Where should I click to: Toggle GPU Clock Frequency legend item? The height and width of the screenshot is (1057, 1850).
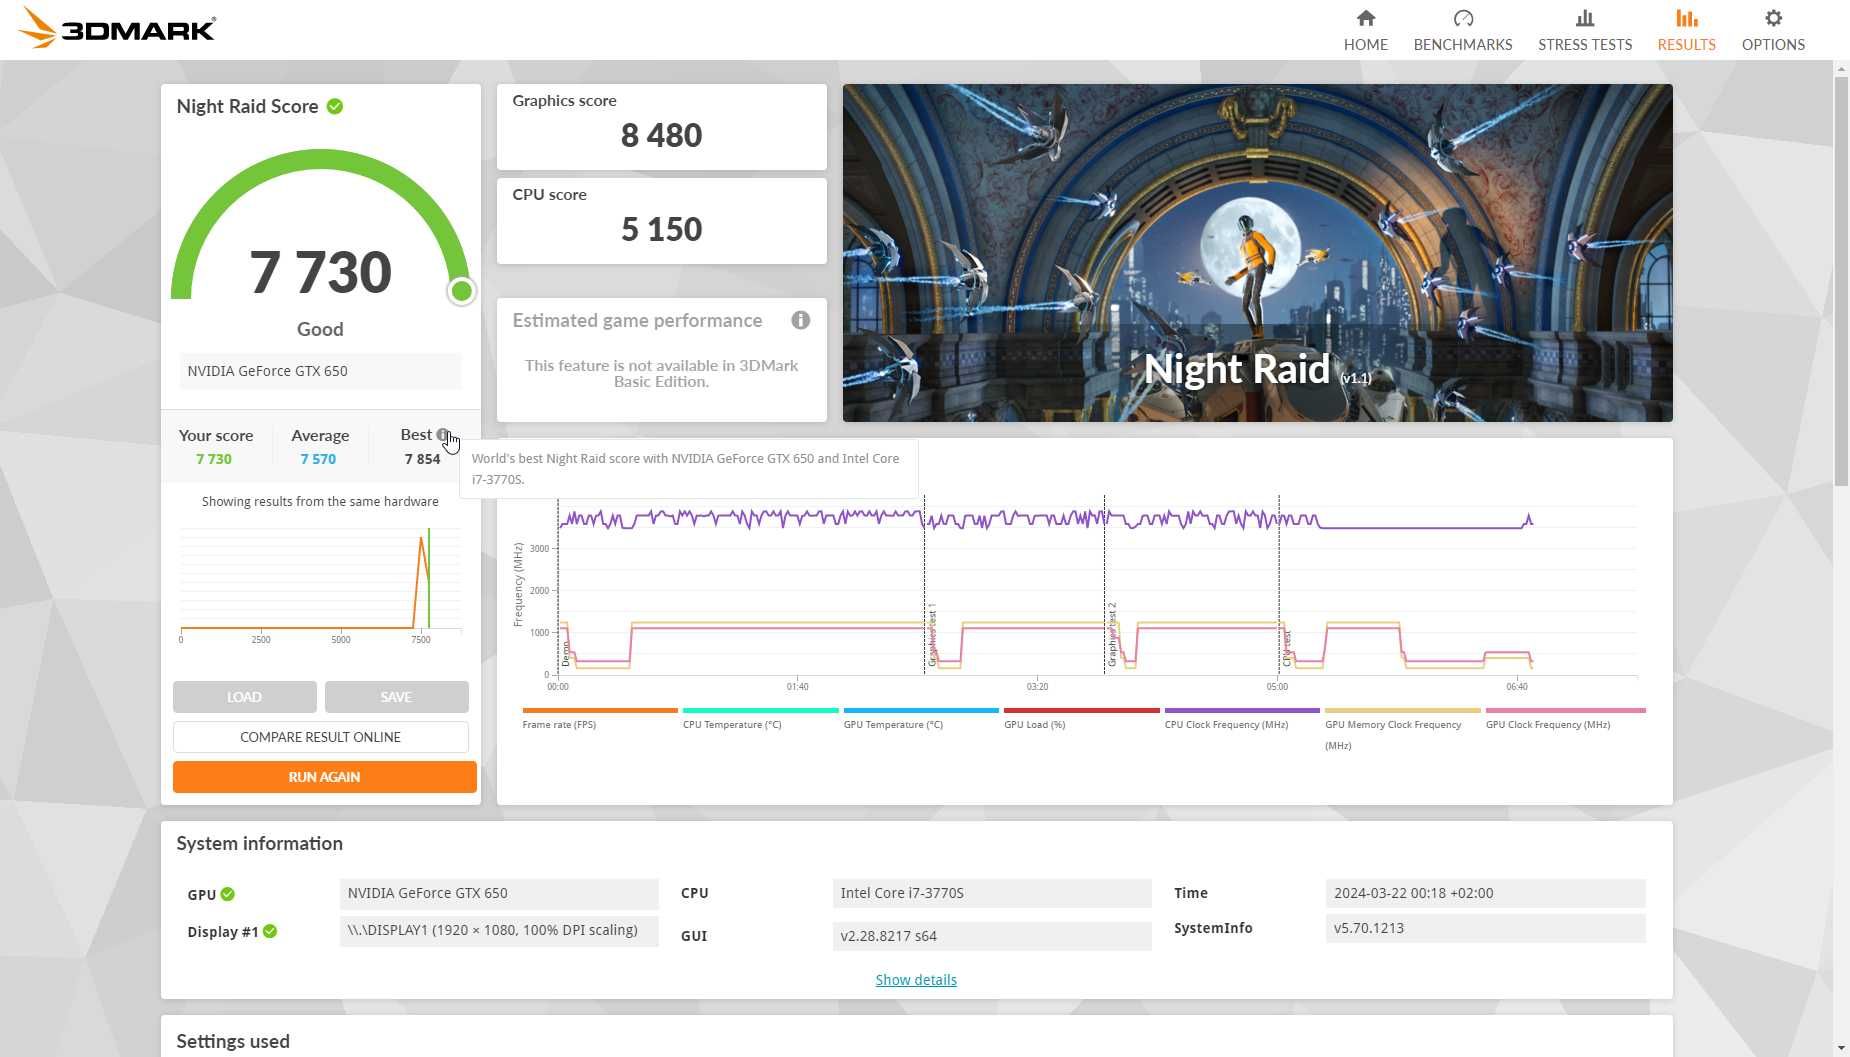coord(1565,718)
